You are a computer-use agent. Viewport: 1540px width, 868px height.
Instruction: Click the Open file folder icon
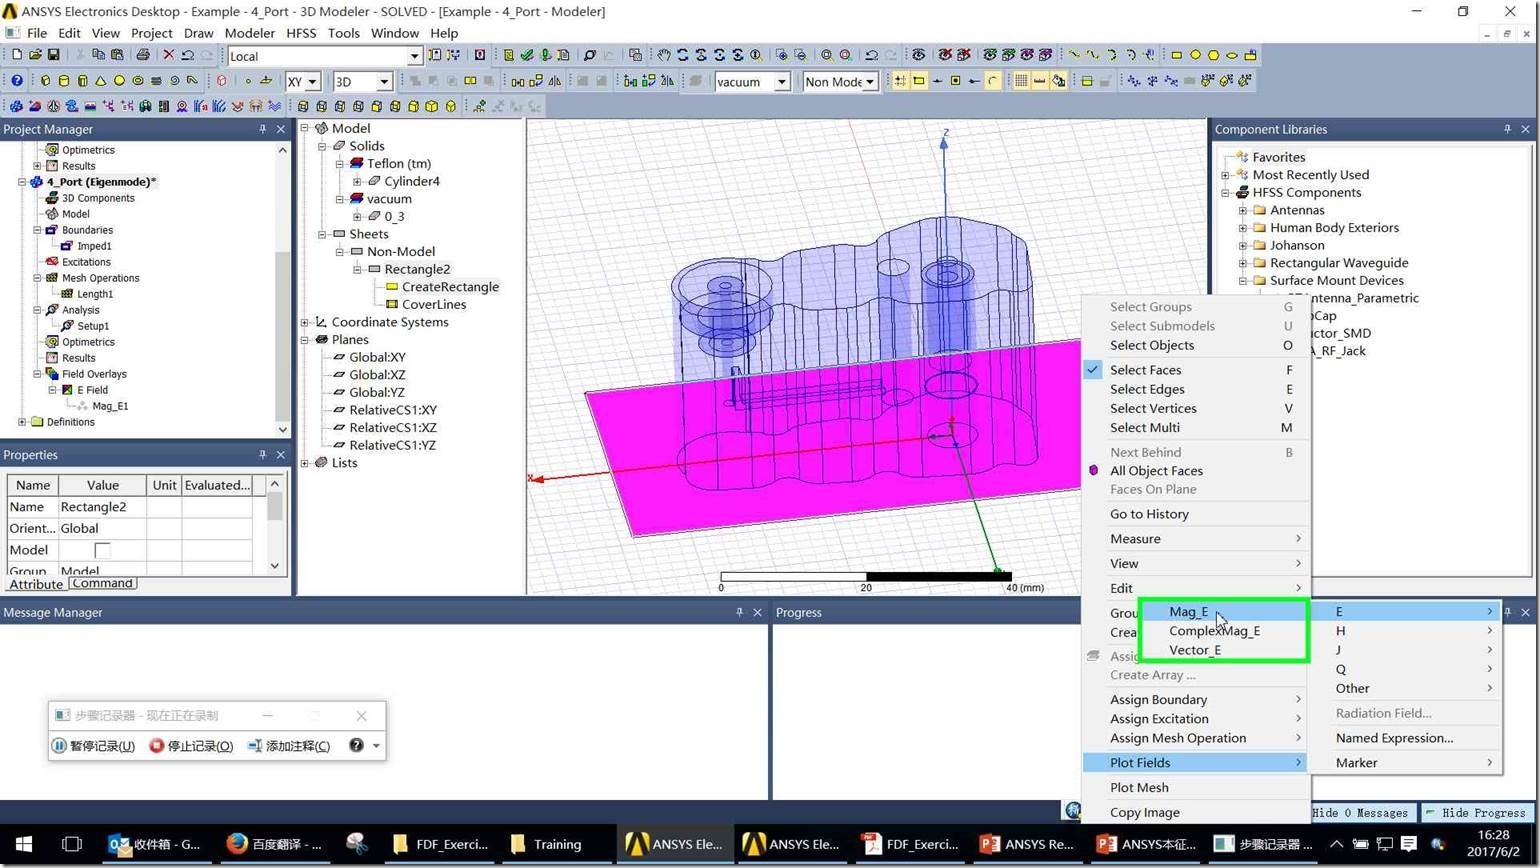point(35,55)
